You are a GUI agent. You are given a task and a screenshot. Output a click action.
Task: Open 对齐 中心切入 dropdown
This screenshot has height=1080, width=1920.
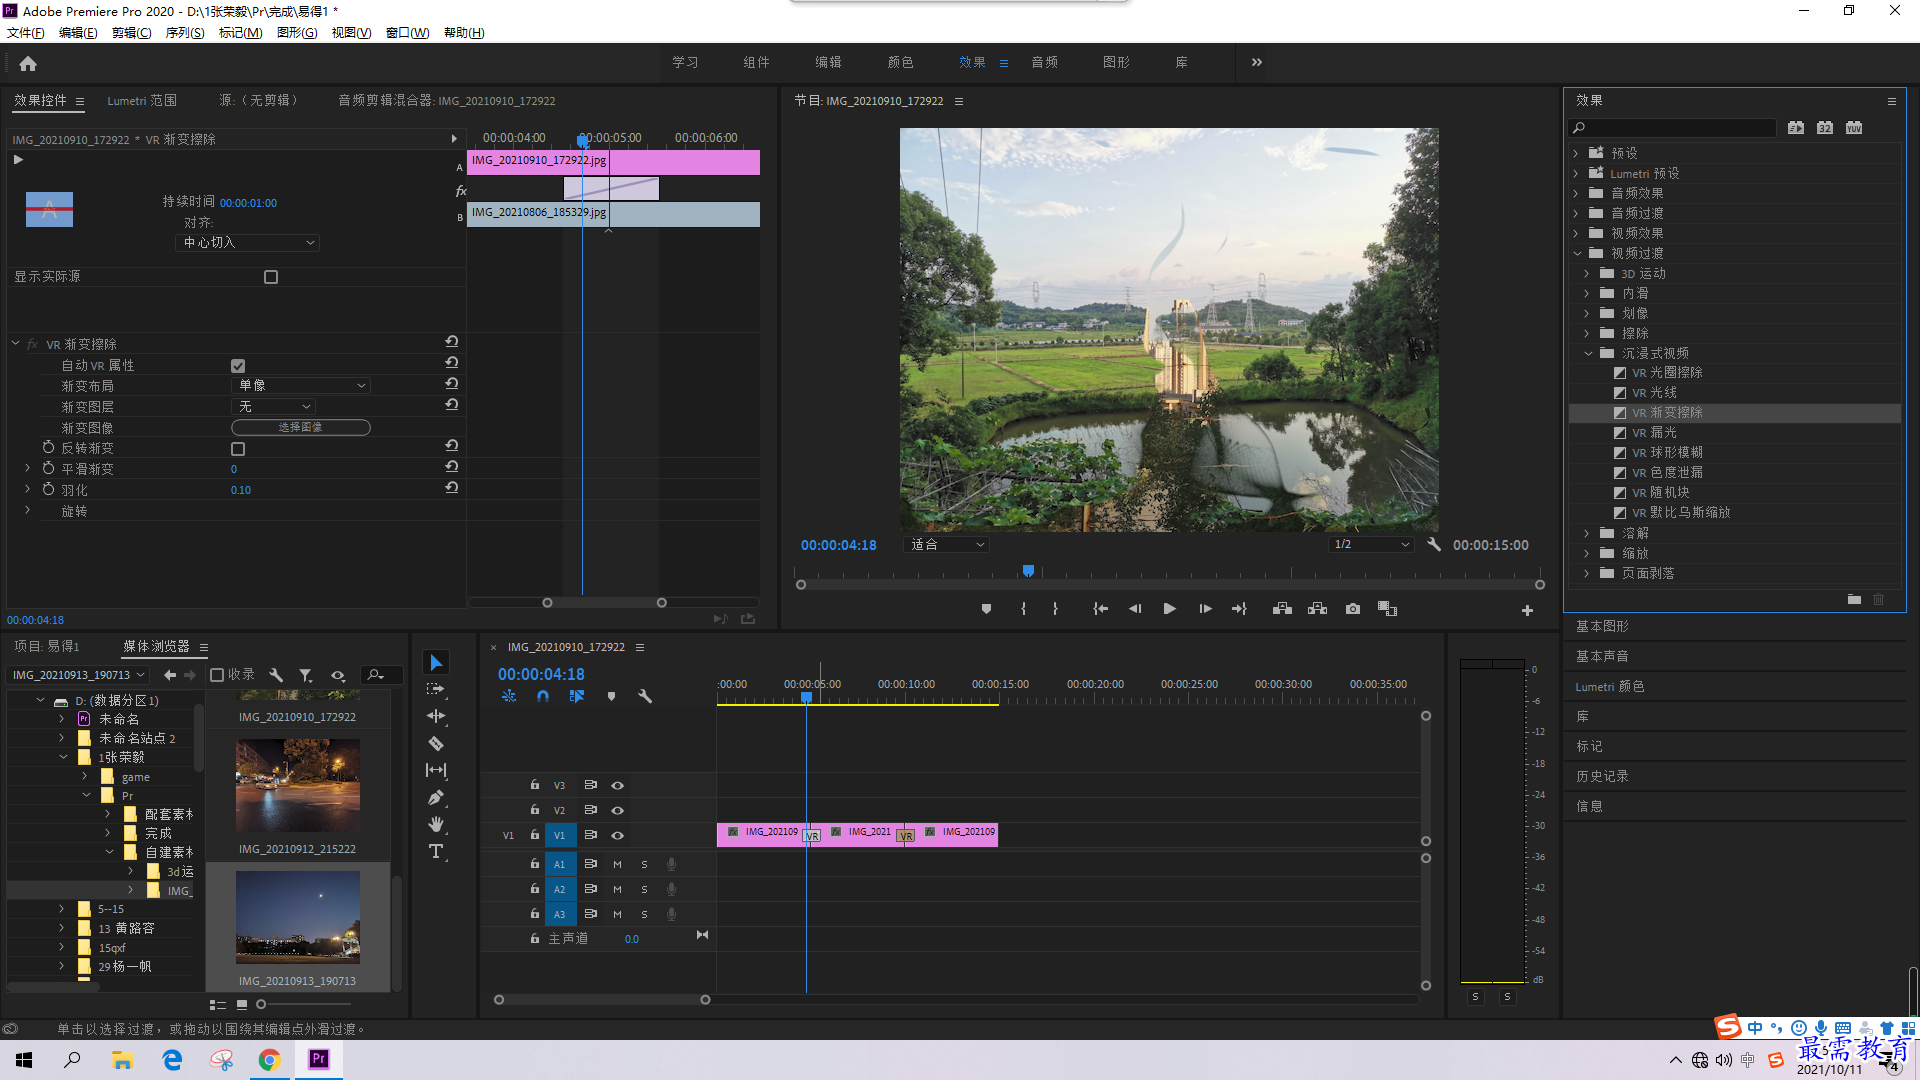[248, 243]
